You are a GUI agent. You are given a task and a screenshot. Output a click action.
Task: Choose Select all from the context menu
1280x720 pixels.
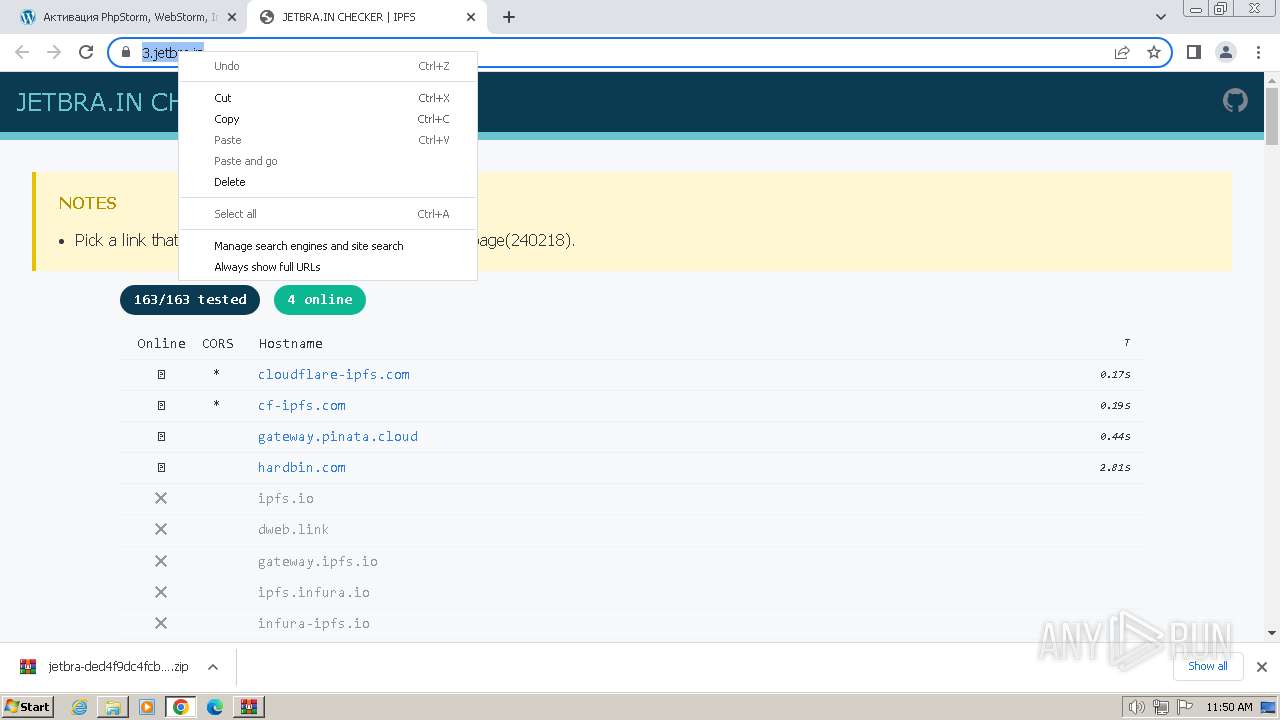(328, 214)
